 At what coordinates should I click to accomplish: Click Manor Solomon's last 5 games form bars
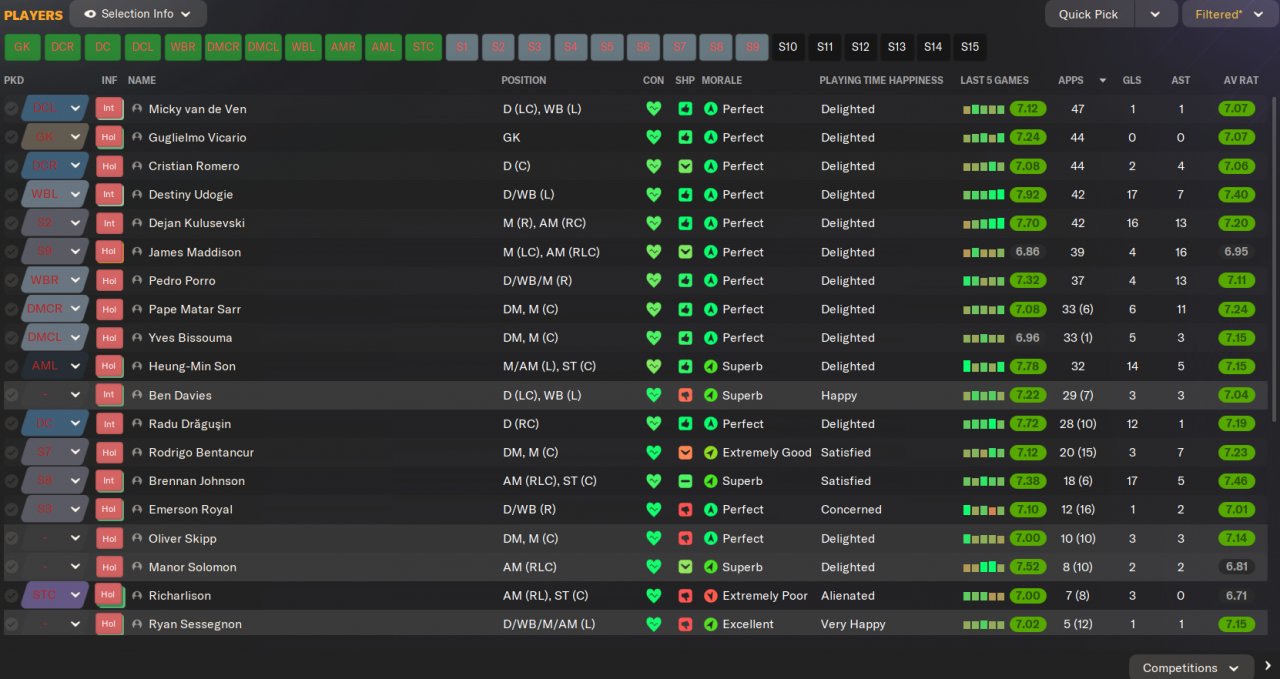pos(984,567)
